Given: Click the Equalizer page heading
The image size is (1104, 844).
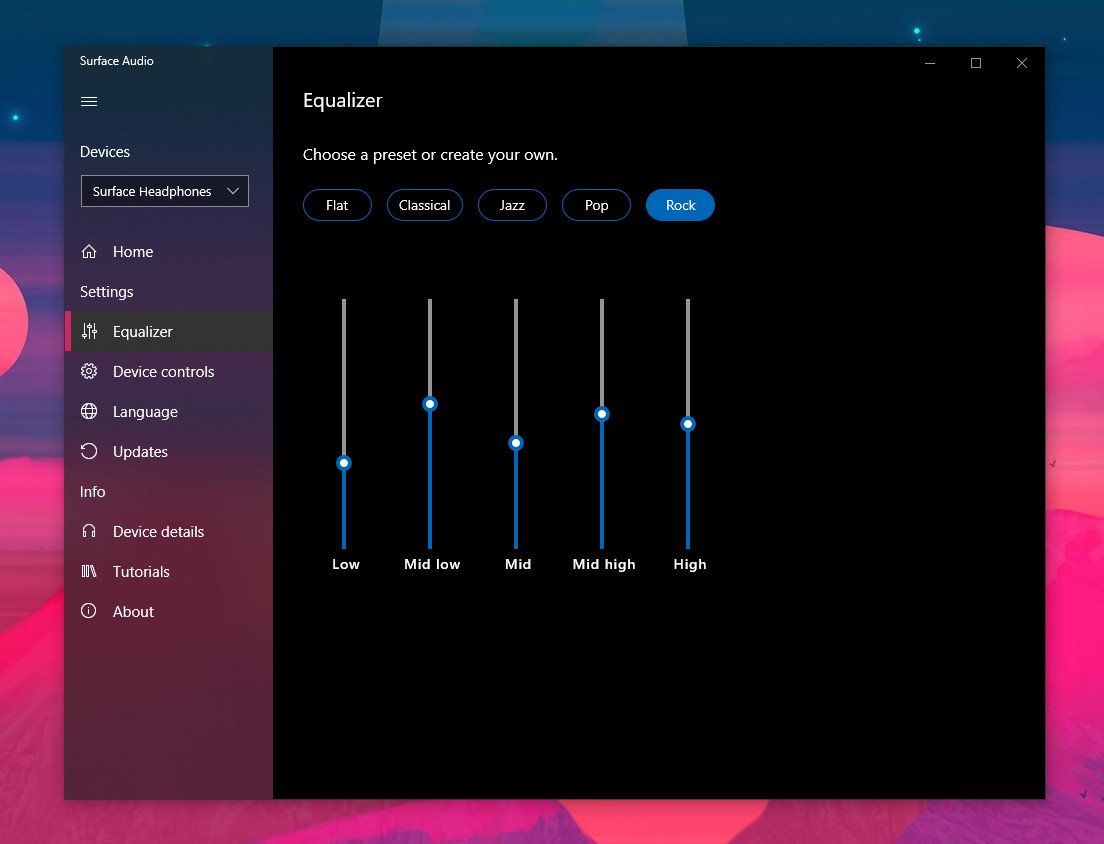Looking at the screenshot, I should coord(342,100).
